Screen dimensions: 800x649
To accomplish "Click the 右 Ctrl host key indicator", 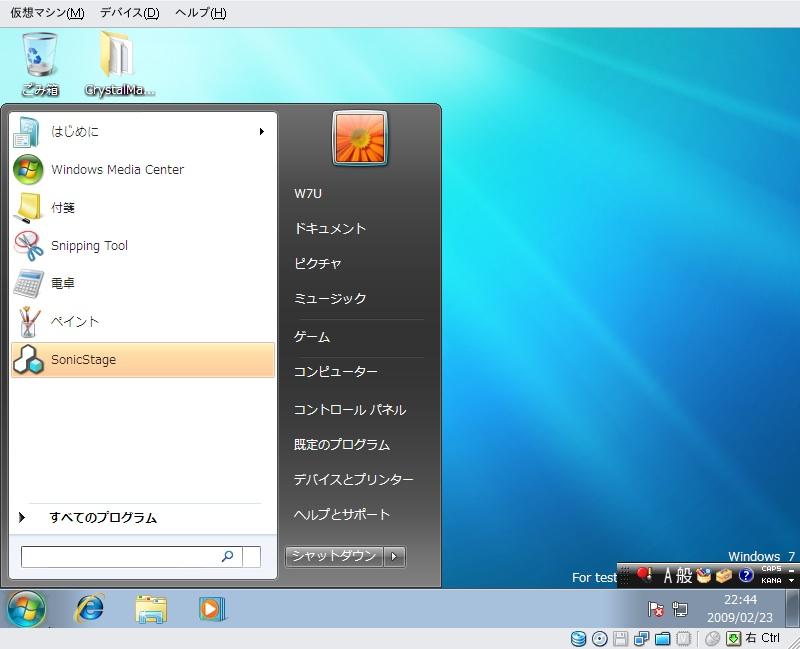I will [x=763, y=638].
